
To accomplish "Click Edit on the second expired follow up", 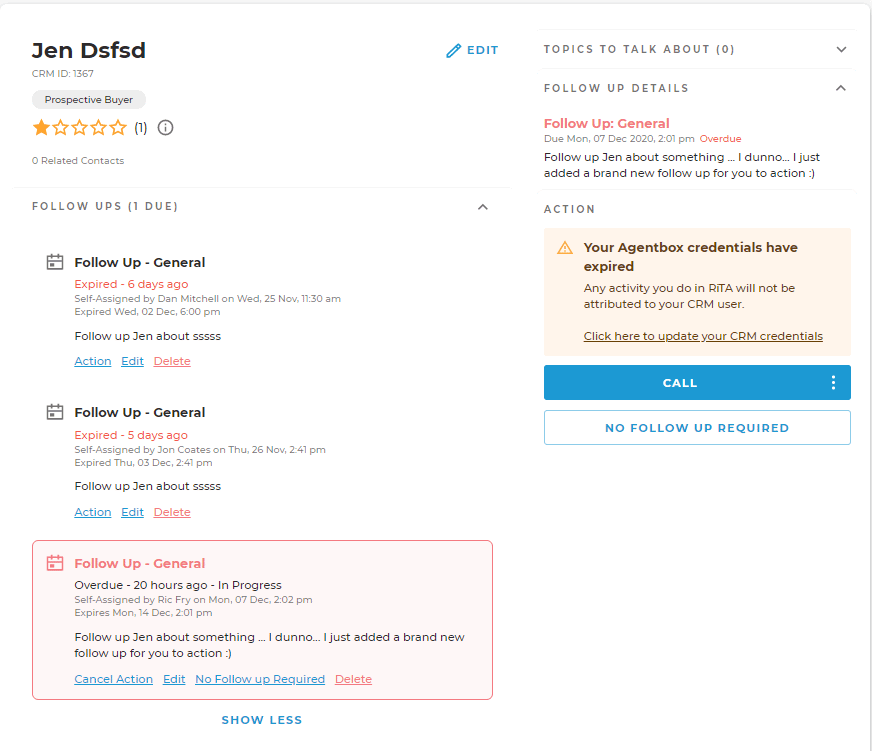I will point(132,512).
